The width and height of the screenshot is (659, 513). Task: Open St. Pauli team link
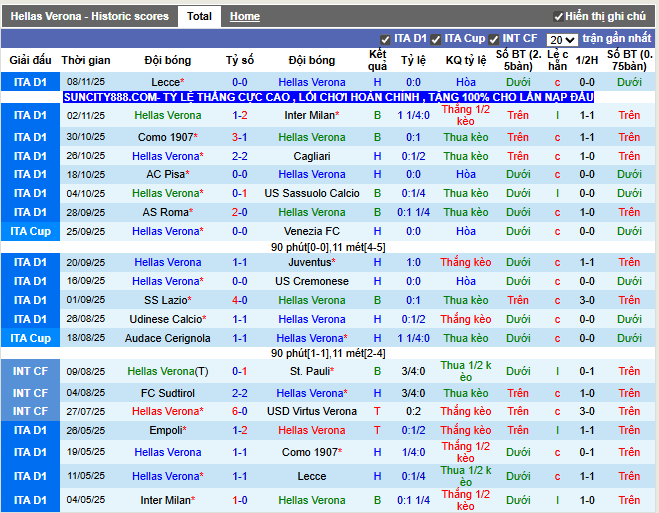pos(312,371)
